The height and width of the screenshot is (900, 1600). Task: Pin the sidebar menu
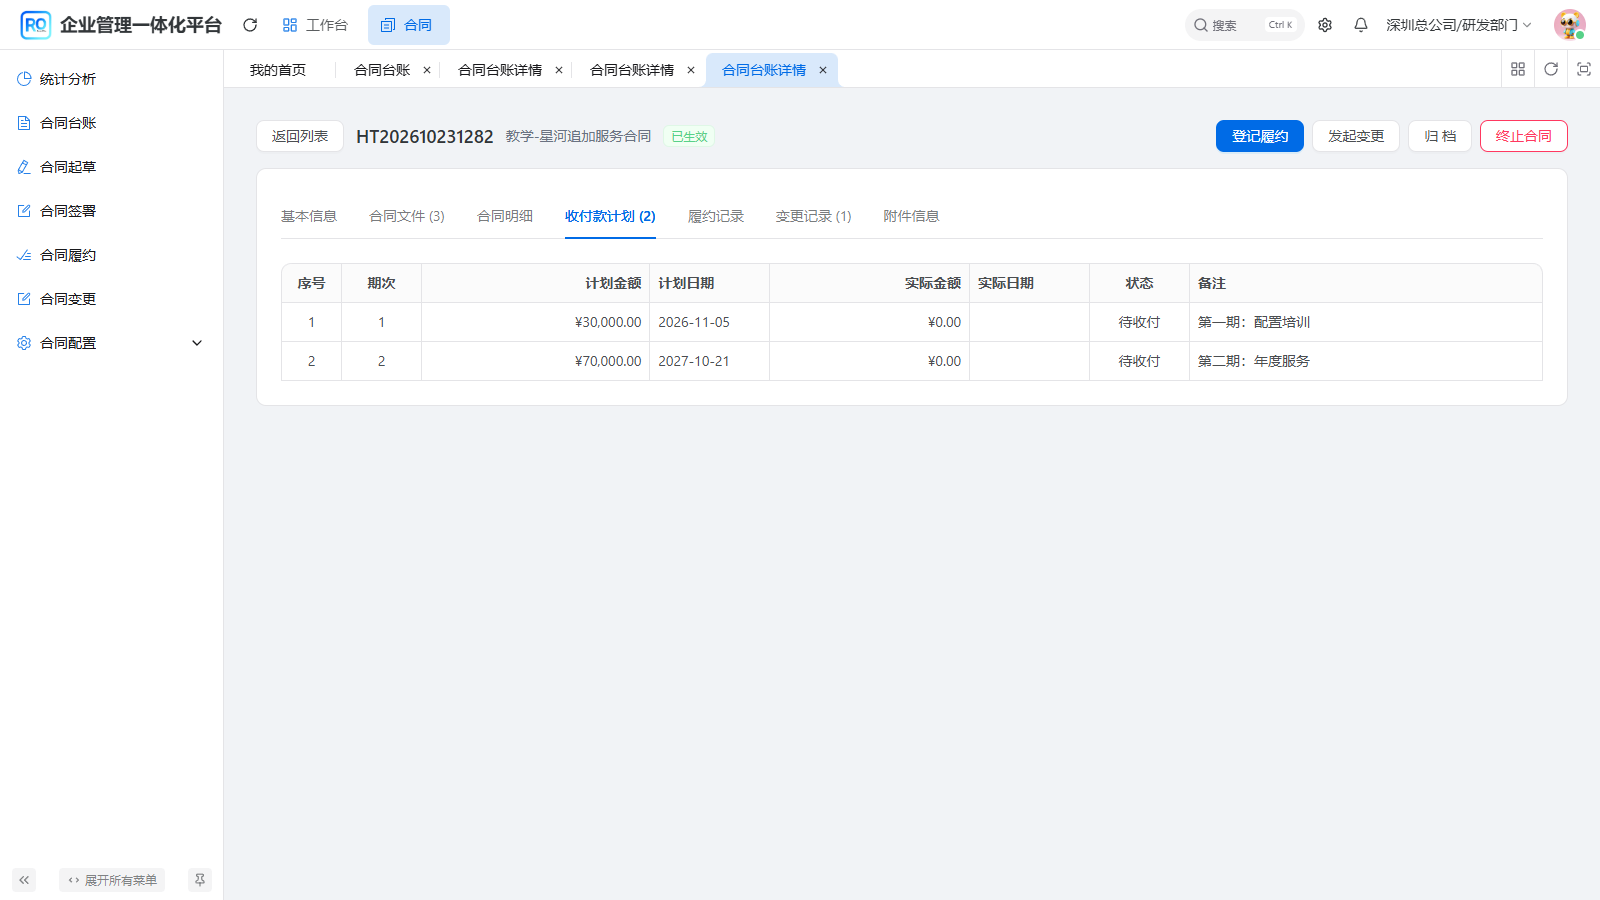point(200,880)
